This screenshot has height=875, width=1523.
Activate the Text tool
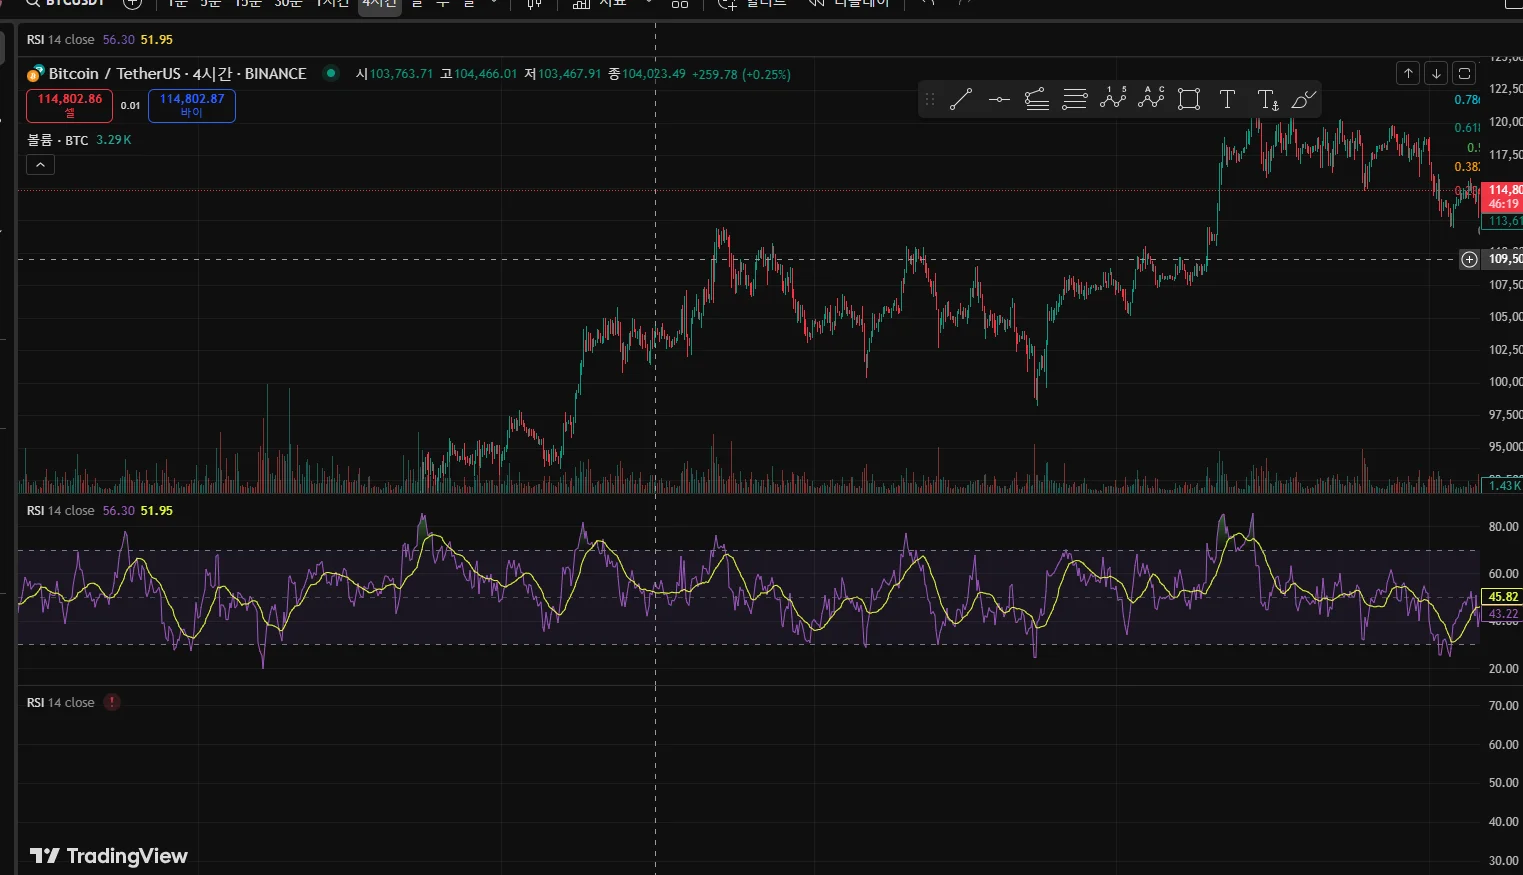point(1227,99)
